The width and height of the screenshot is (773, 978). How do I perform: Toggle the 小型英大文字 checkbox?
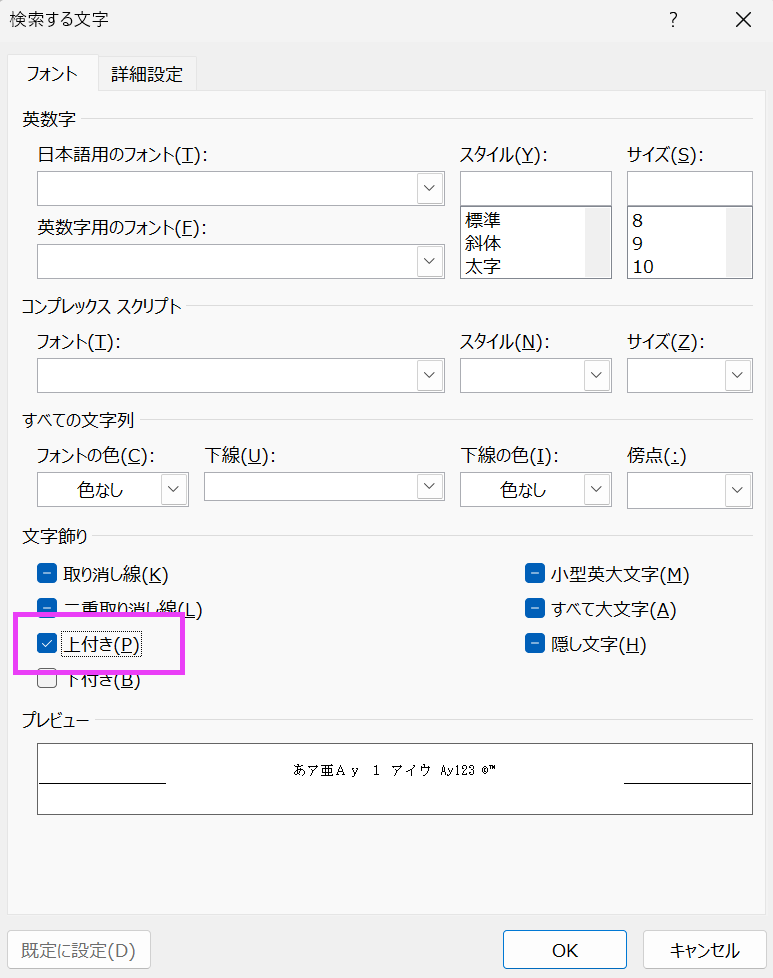(534, 574)
